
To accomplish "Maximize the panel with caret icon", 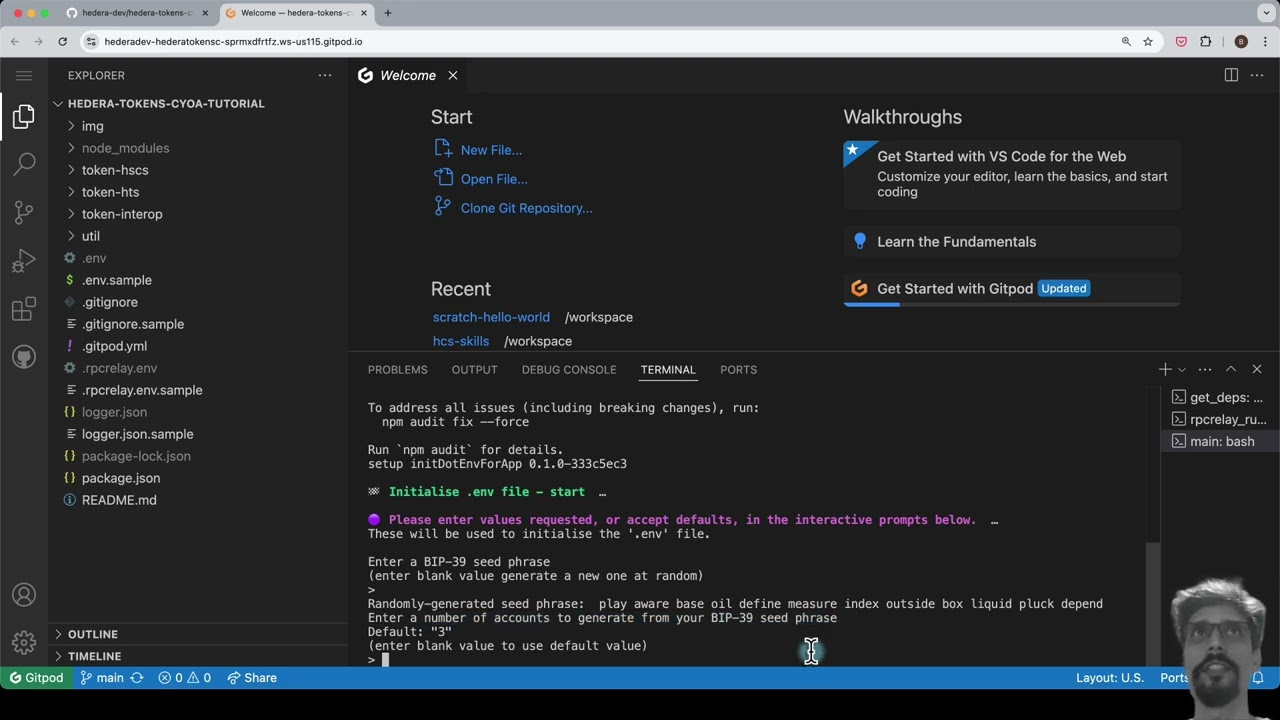I will click(1231, 369).
